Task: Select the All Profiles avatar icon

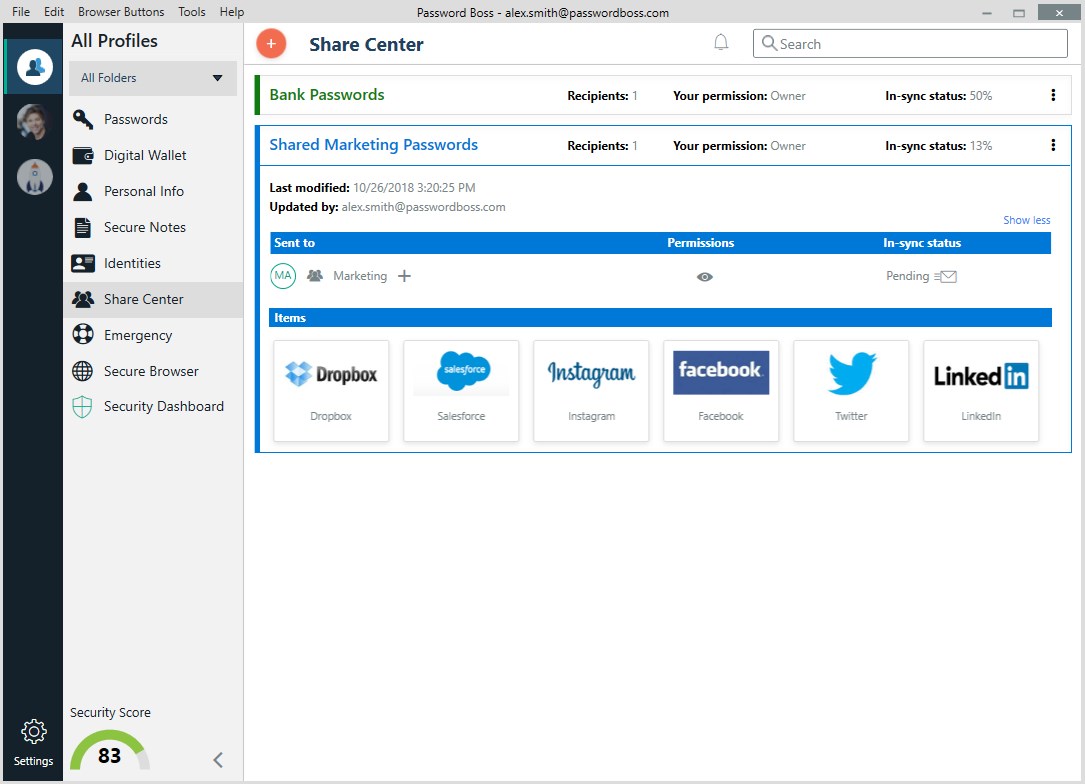Action: (35, 67)
